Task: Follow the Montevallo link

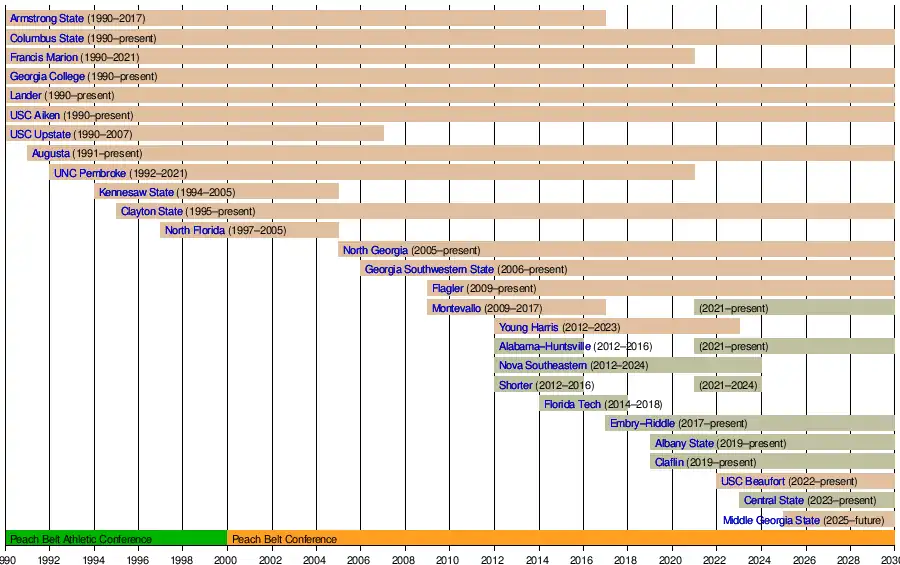Action: (x=456, y=308)
